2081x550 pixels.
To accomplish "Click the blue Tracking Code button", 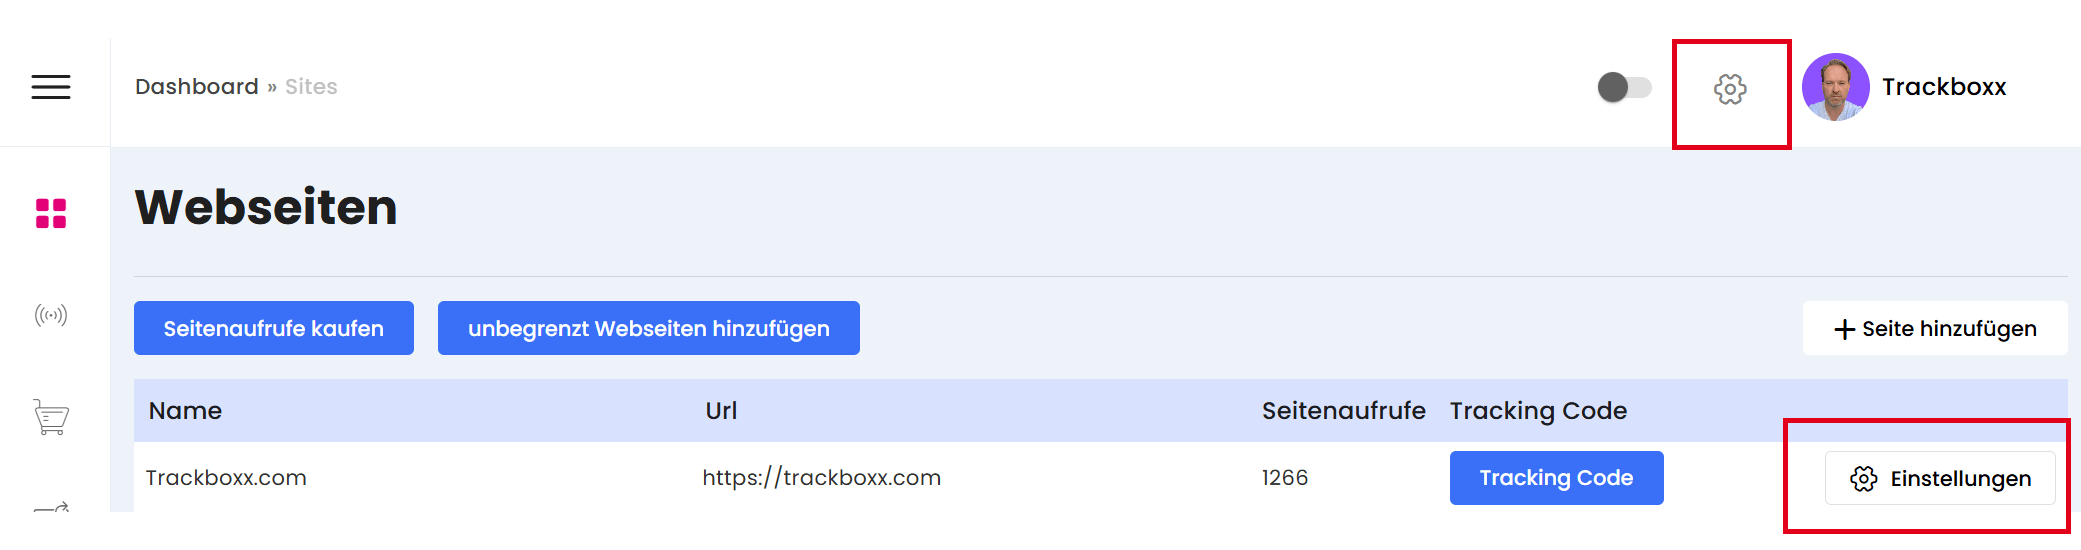I will click(x=1556, y=478).
